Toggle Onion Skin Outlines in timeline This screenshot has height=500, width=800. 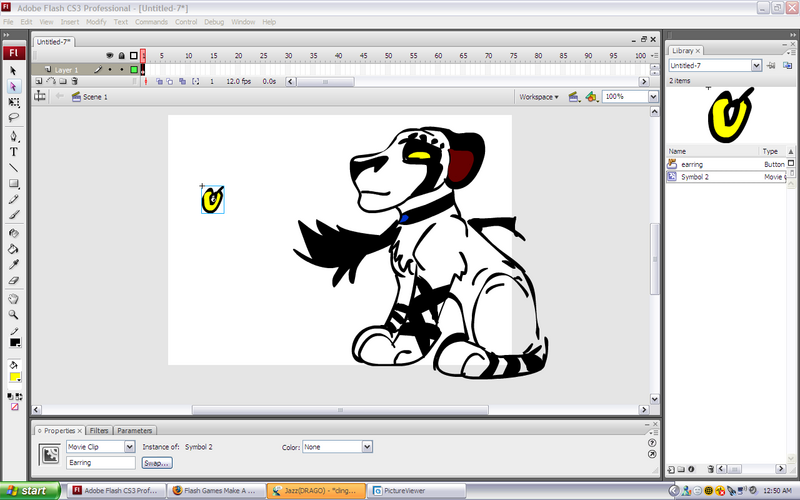pos(170,81)
